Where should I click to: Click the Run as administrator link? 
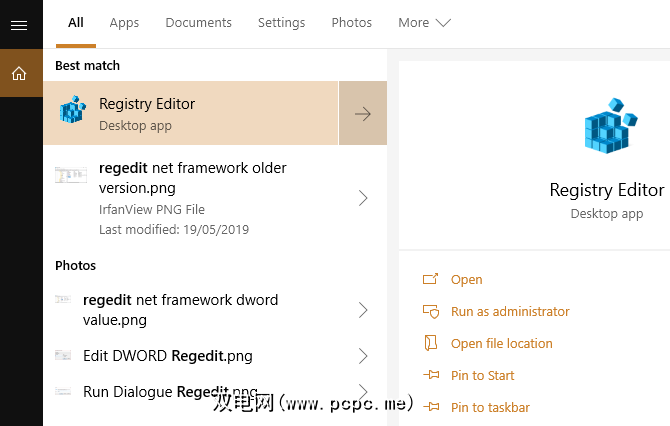coord(510,312)
